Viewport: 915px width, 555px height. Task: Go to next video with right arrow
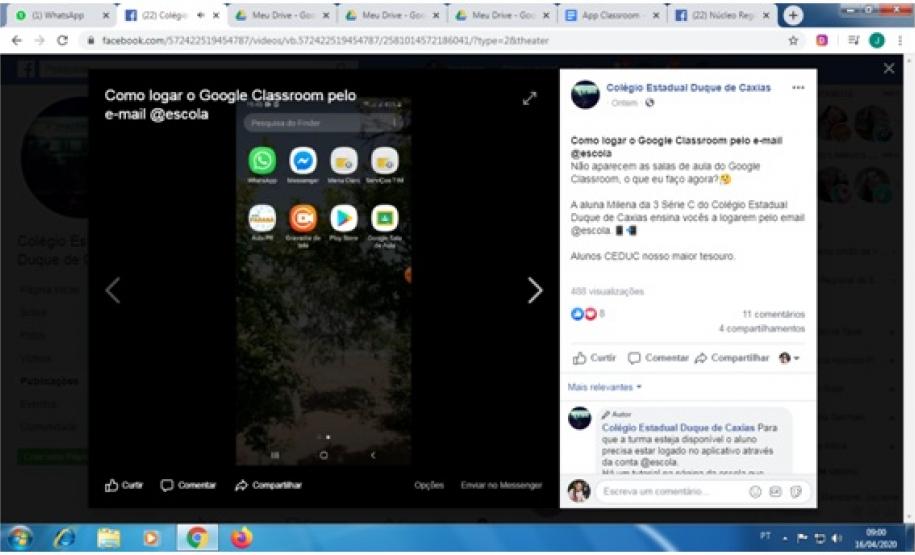click(535, 290)
